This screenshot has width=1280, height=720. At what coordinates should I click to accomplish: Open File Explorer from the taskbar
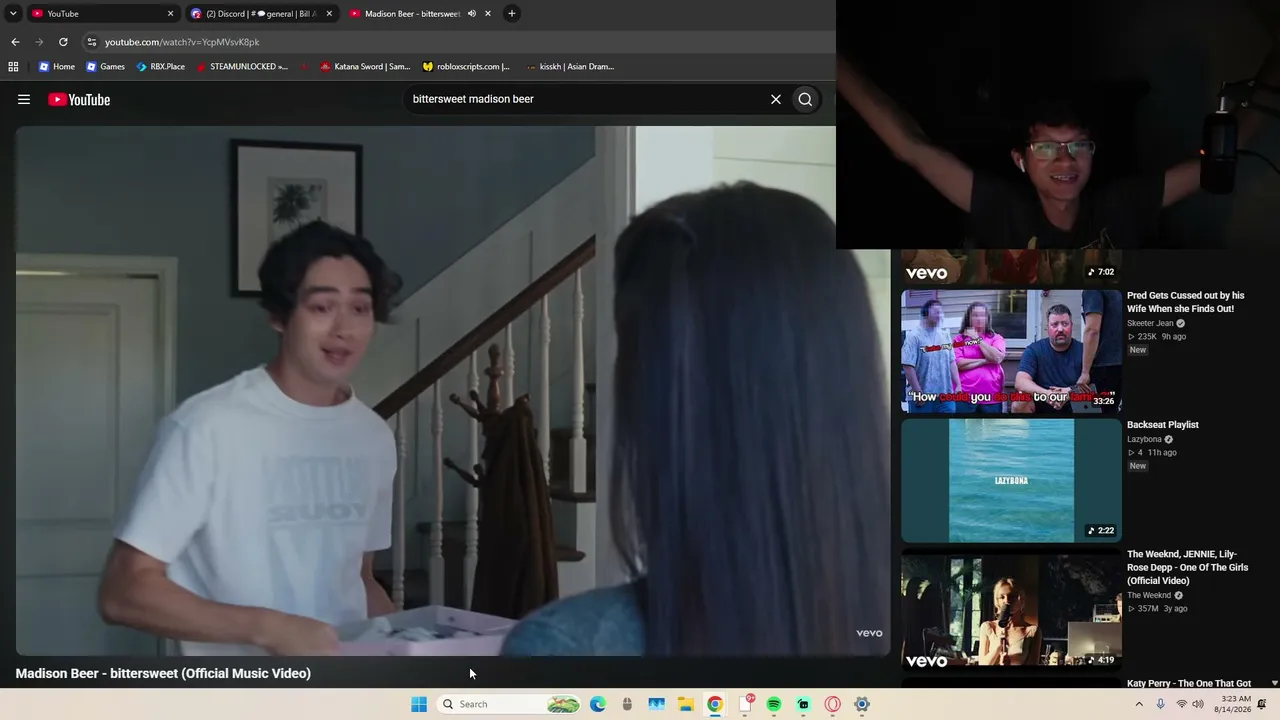tap(685, 704)
